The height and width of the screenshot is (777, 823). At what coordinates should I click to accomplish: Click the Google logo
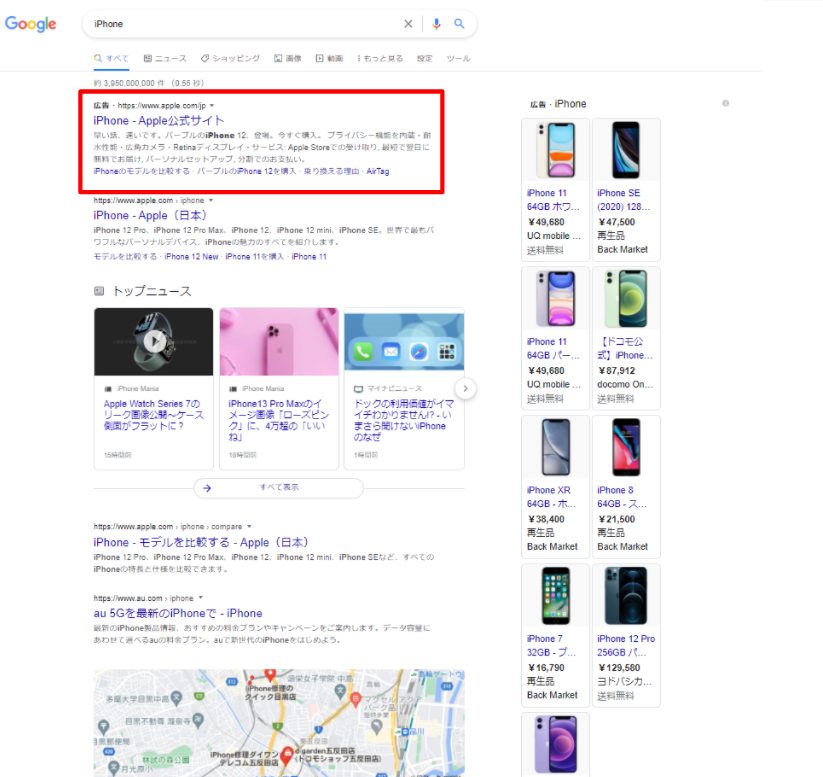click(30, 24)
